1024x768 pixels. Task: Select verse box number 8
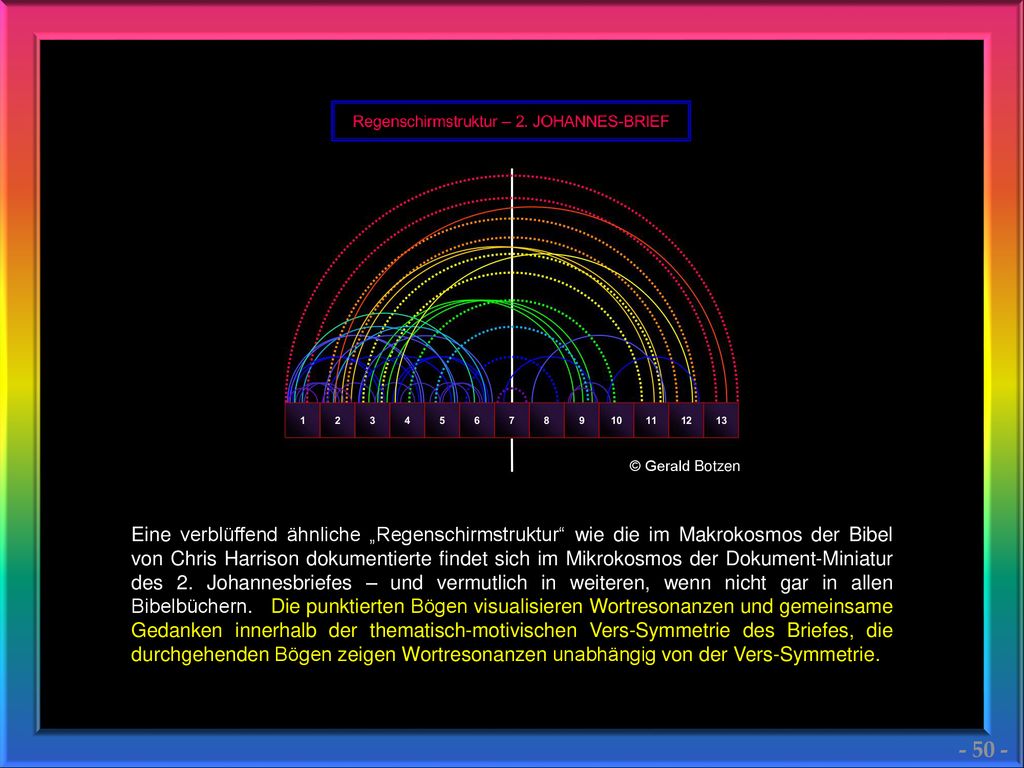547,420
